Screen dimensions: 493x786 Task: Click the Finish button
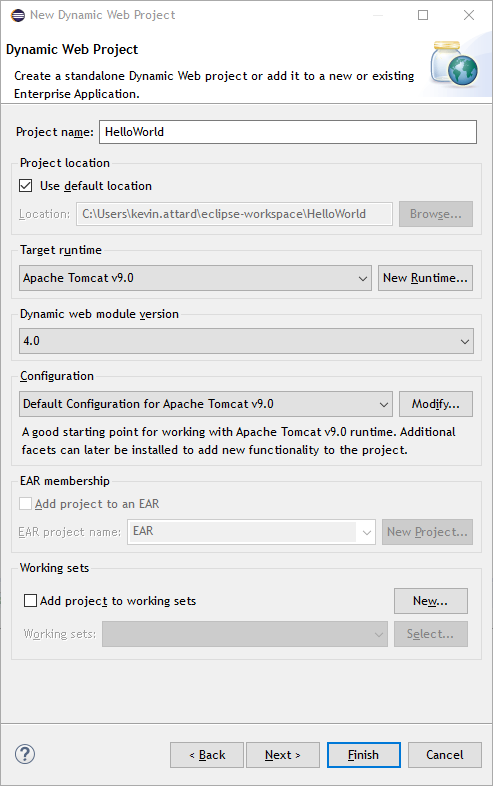click(x=364, y=755)
